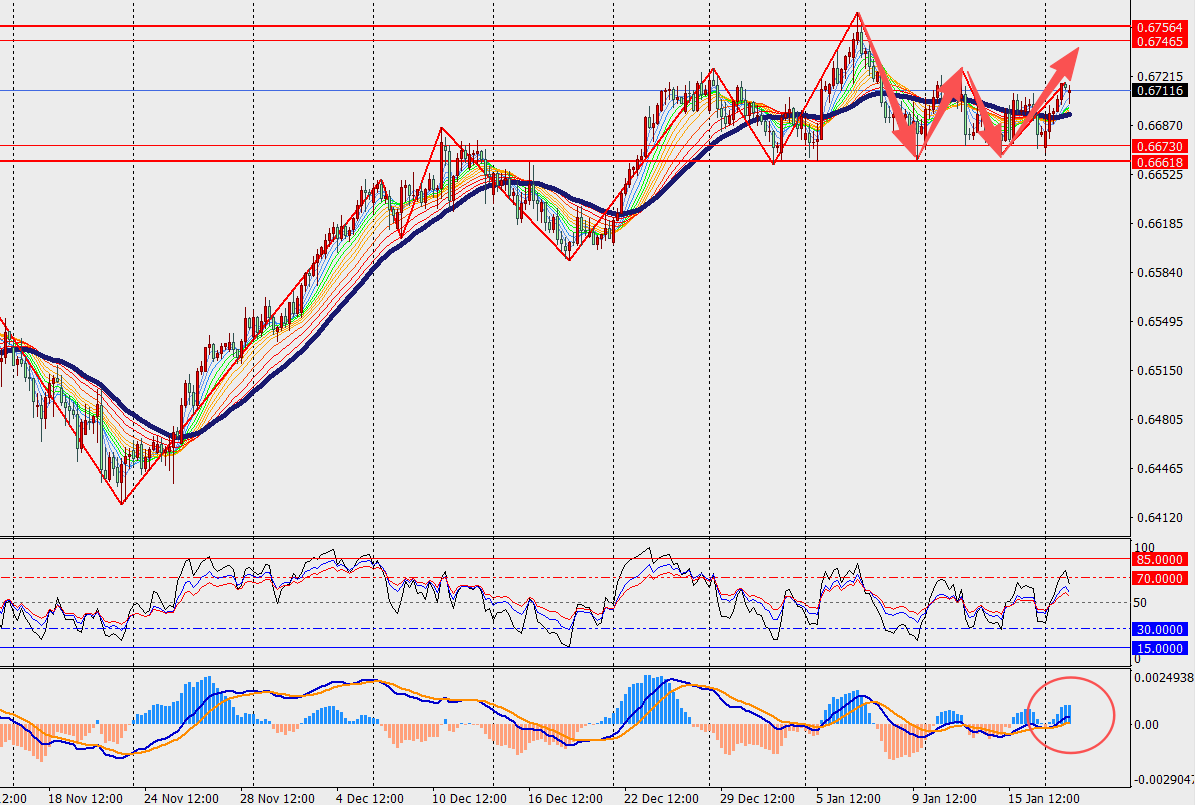Screen dimensions: 1195x805
Task: Select the upward red arrow at chart's right edge
Action: click(x=1062, y=68)
